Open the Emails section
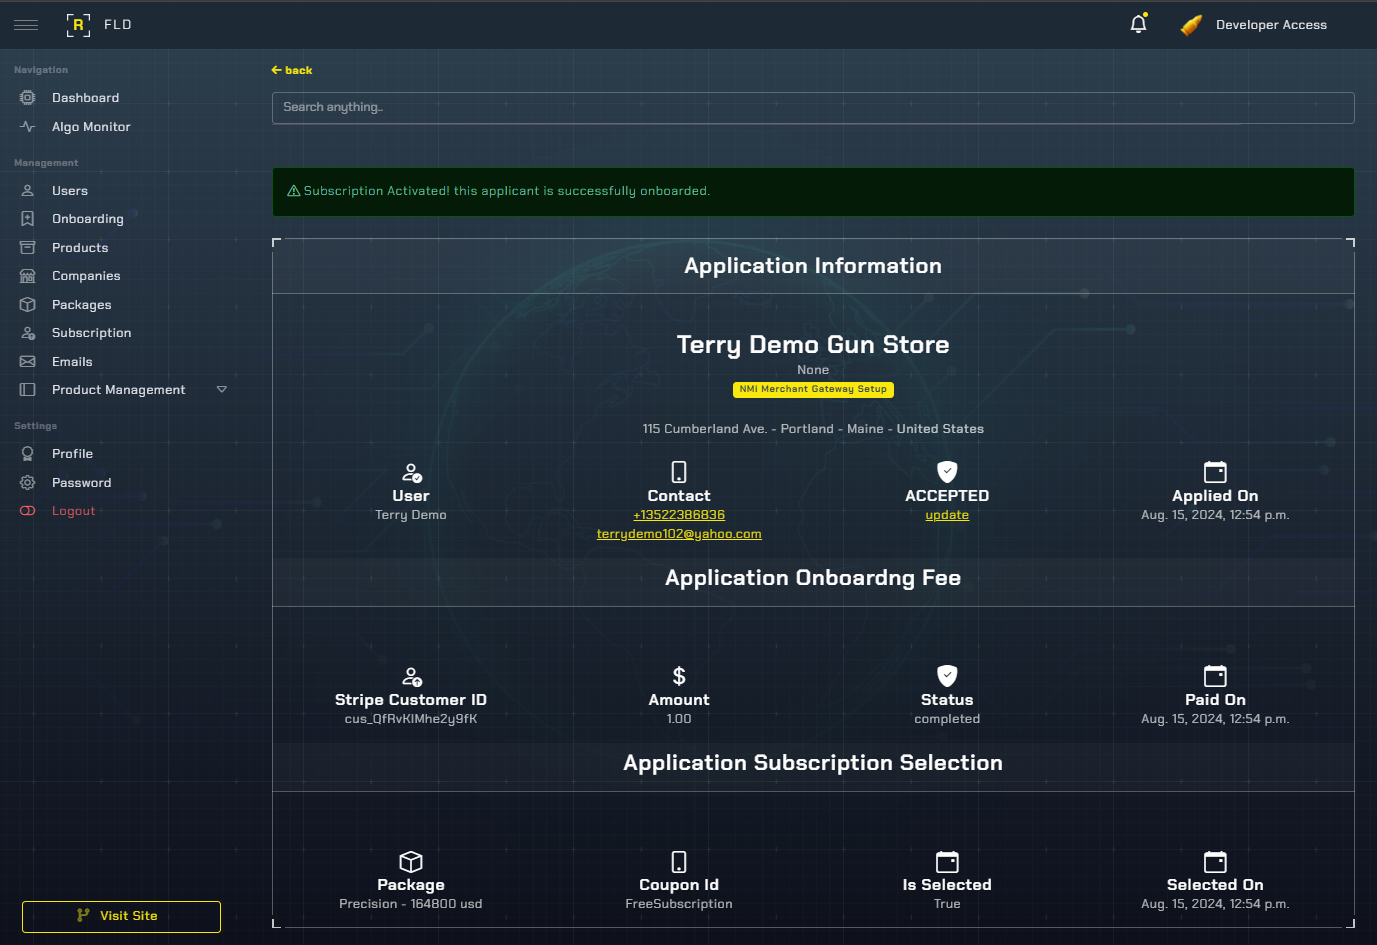The width and height of the screenshot is (1377, 945). (x=72, y=362)
